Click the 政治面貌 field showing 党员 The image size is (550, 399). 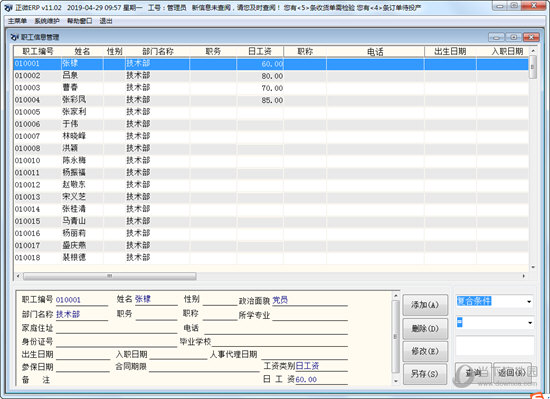tap(310, 300)
